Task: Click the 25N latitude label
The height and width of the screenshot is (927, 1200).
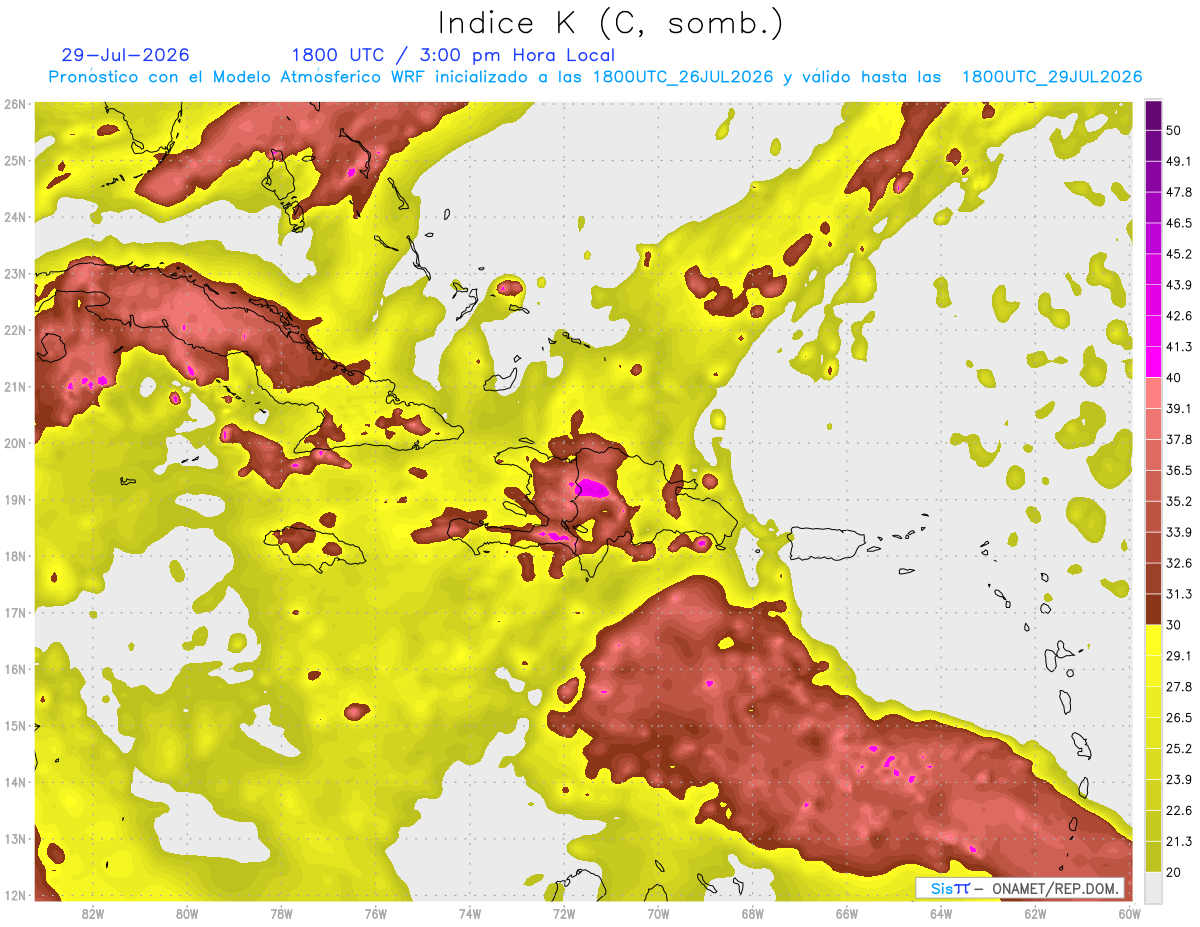Action: point(14,161)
